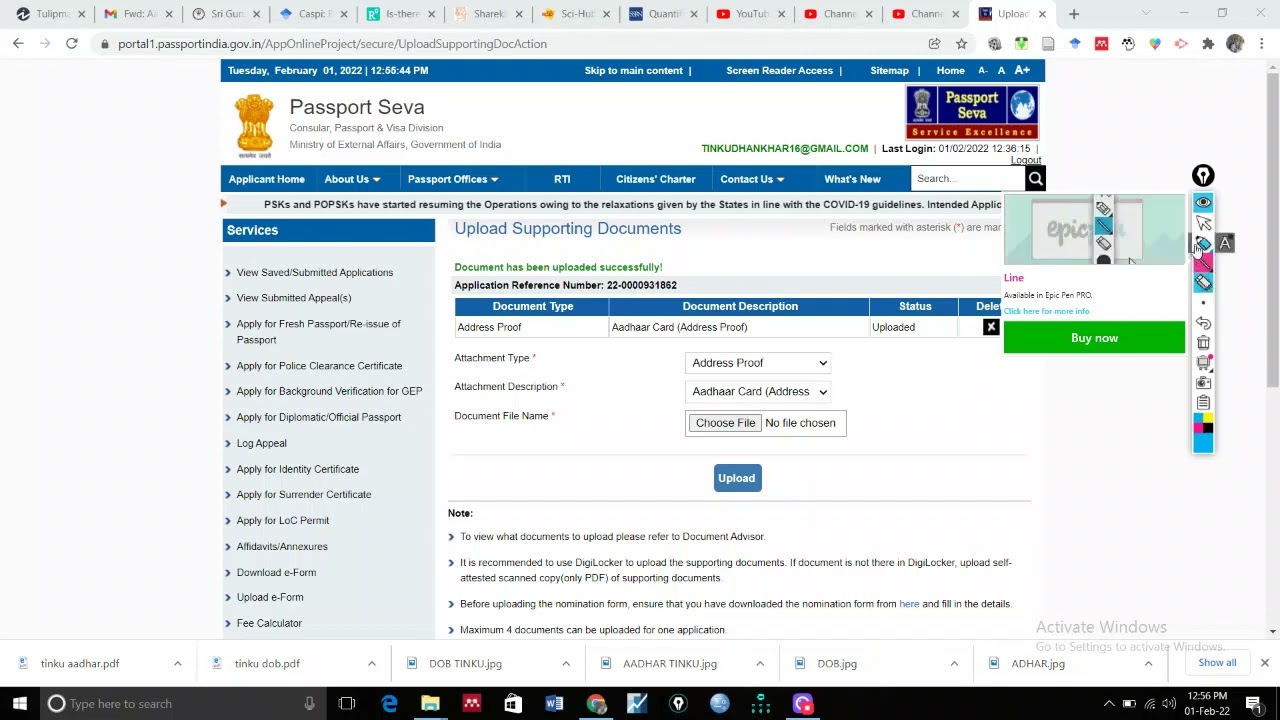Reload the page with refresh icon
The width and height of the screenshot is (1280, 720).
click(72, 44)
